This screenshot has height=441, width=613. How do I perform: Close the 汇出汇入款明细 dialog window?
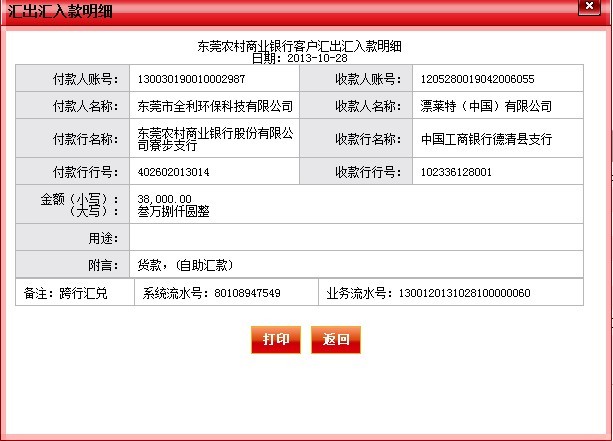click(x=589, y=6)
